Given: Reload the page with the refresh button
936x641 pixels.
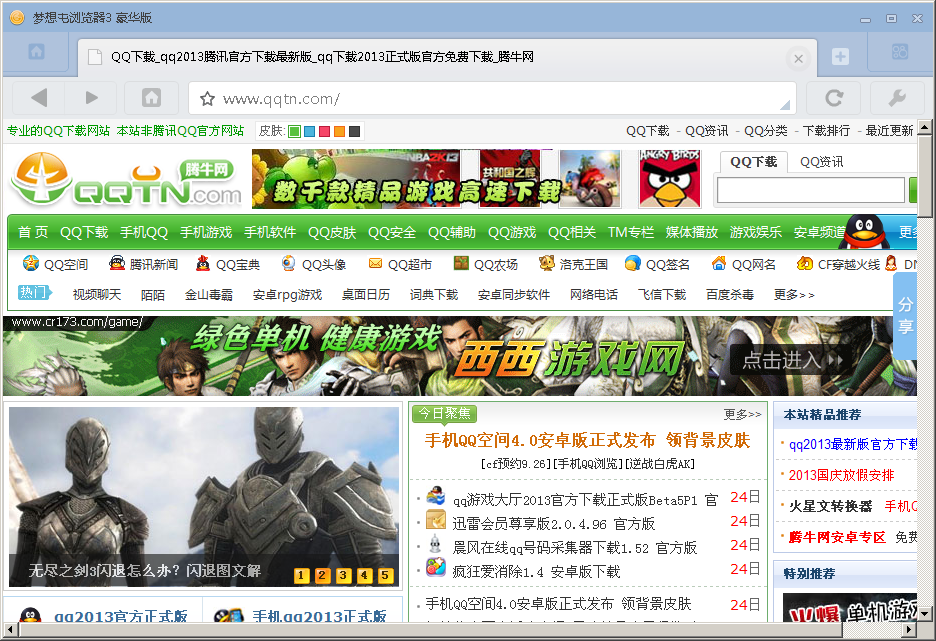Looking at the screenshot, I should 833,98.
